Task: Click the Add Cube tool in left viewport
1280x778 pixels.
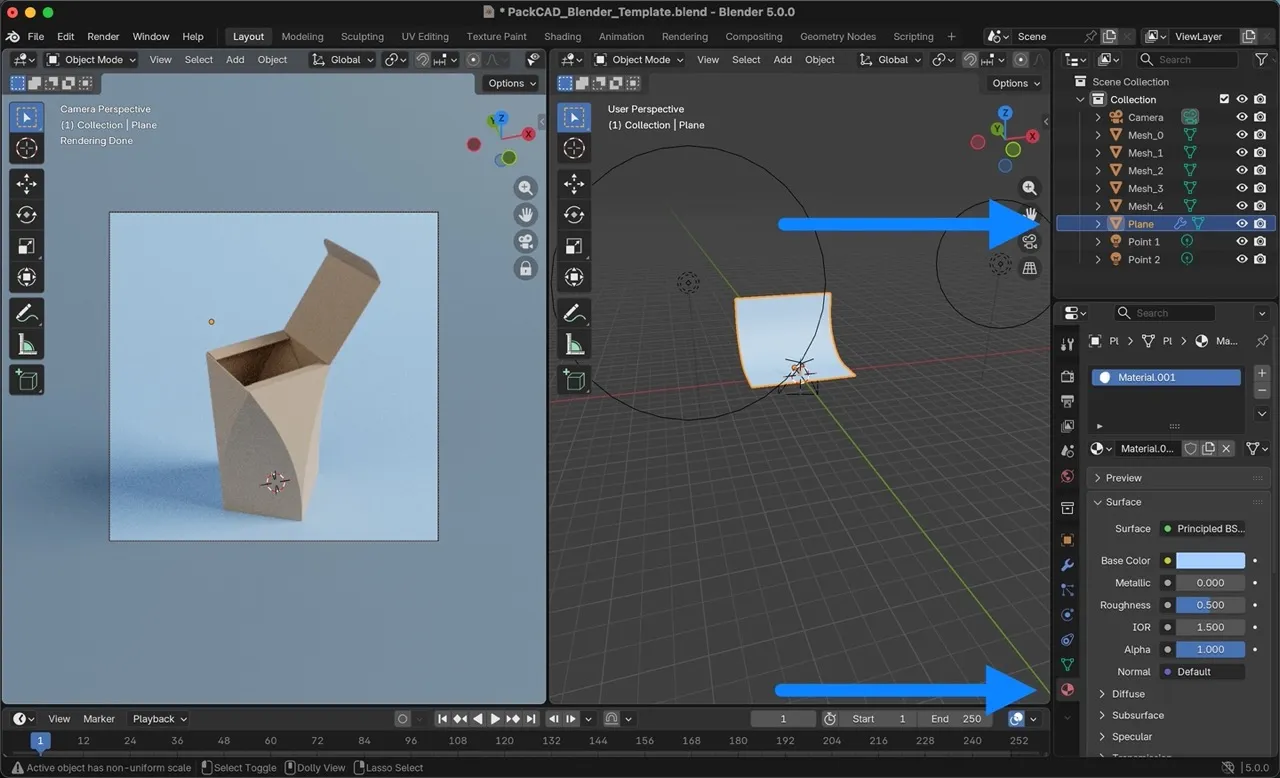Action: (x=26, y=379)
